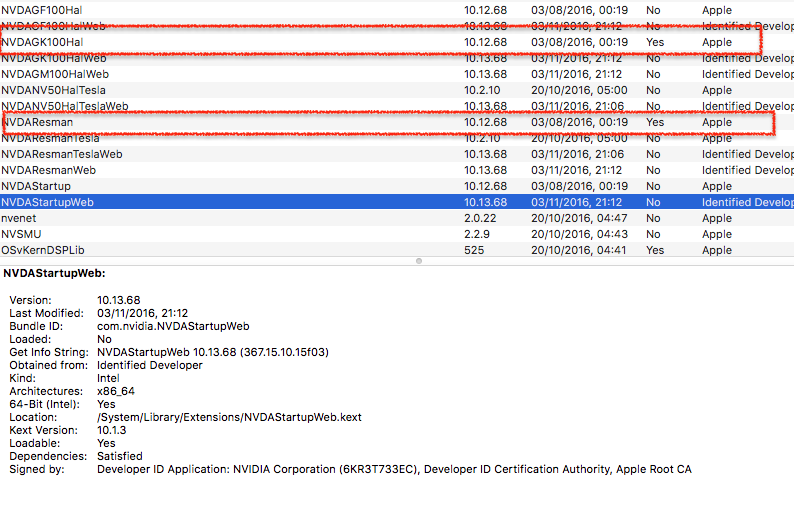The height and width of the screenshot is (510, 794).
Task: Click the Loaded value Yes for OSvKernDSPLib
Action: [655, 250]
